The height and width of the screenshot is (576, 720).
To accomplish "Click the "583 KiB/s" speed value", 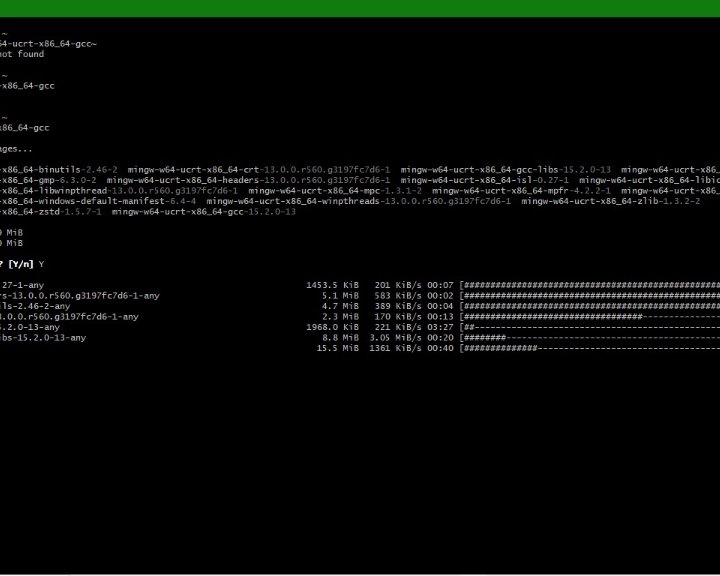I will coord(398,296).
